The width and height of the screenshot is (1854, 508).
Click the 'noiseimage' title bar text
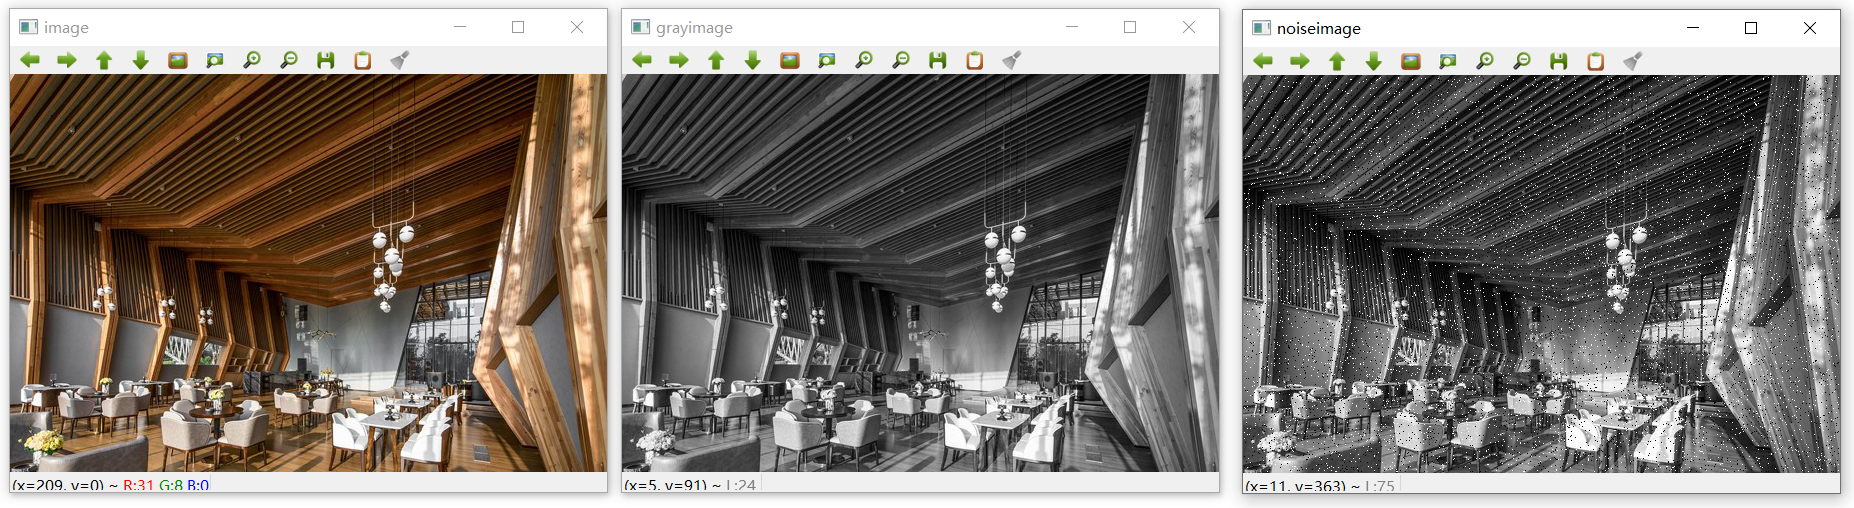(1318, 29)
